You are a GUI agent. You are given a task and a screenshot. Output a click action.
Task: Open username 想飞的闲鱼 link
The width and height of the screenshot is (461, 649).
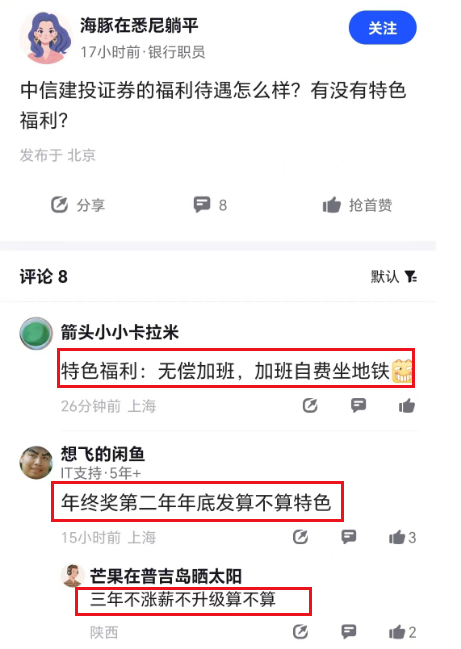[103, 454]
